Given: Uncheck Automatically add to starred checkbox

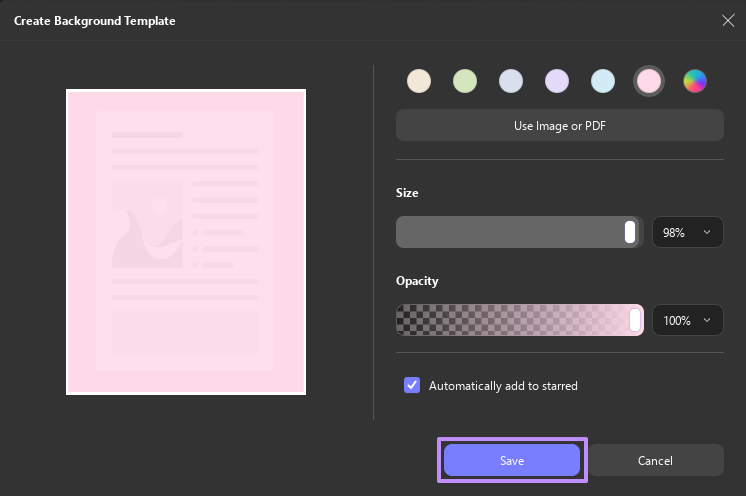Looking at the screenshot, I should pos(412,385).
